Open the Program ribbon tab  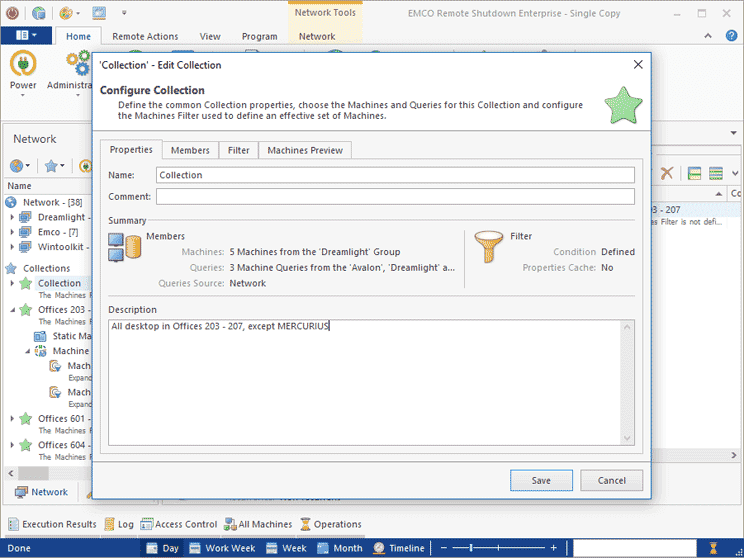click(x=260, y=36)
